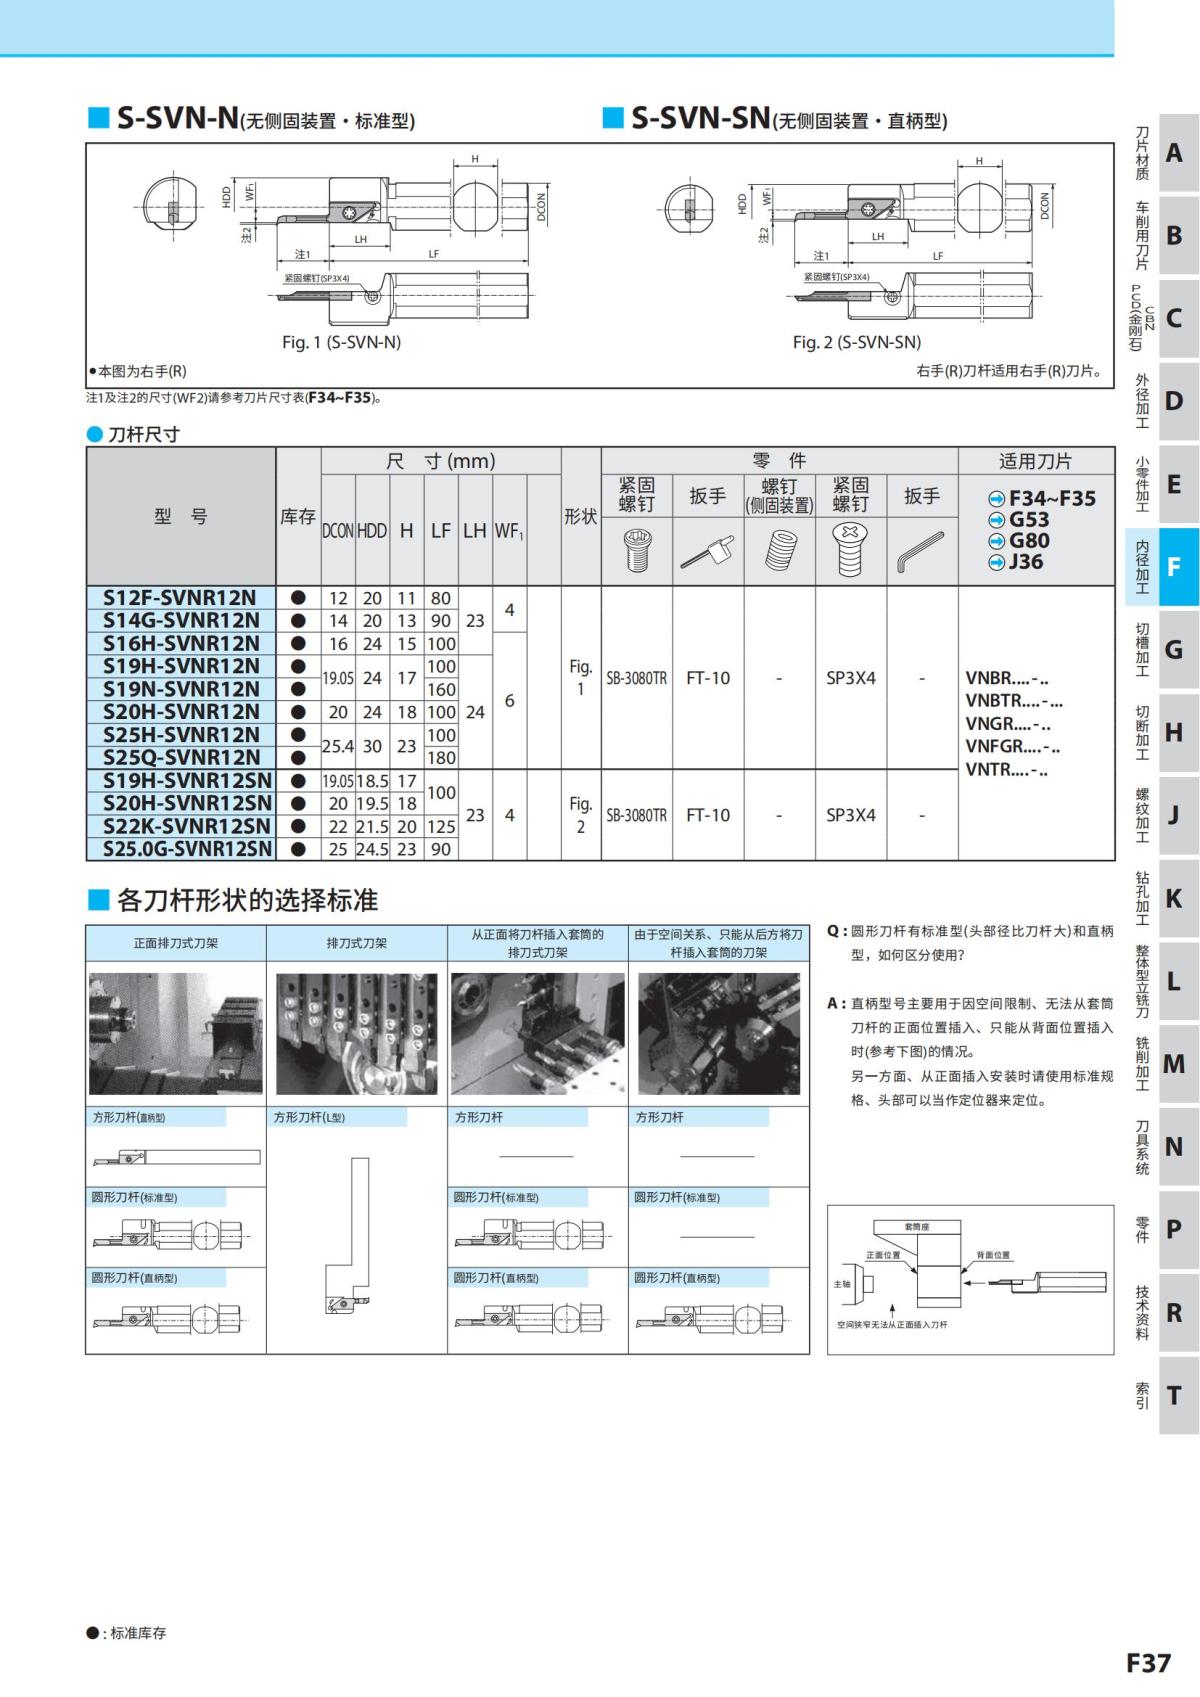This screenshot has height=1697, width=1200.
Task: Select model S19N-SVNR12N row
Action: [181, 690]
